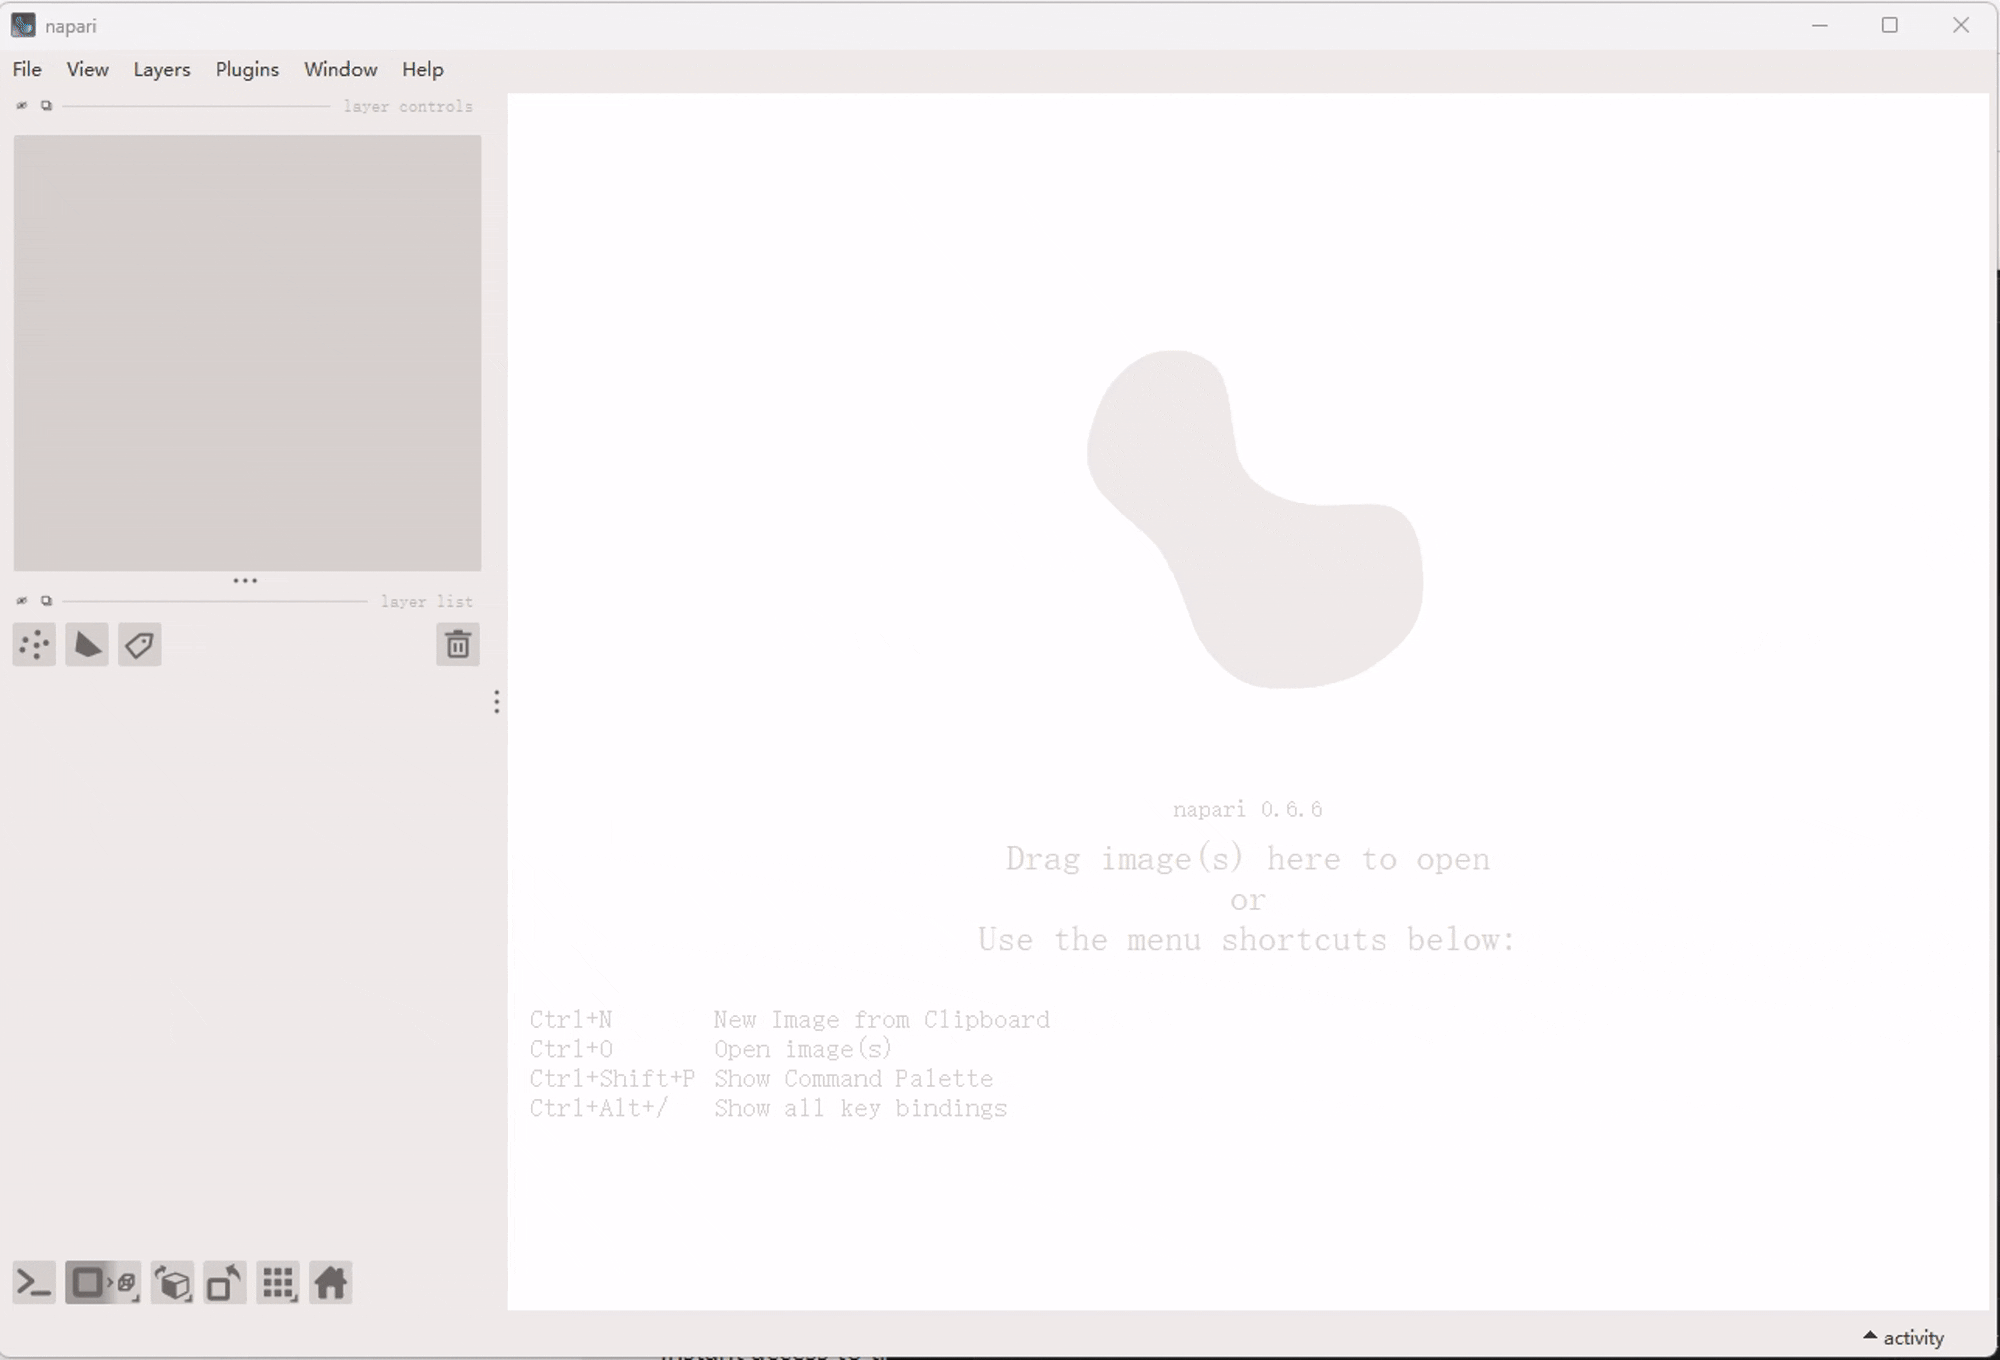Hide the layer list dock panel
This screenshot has width=2000, height=1360.
point(22,601)
